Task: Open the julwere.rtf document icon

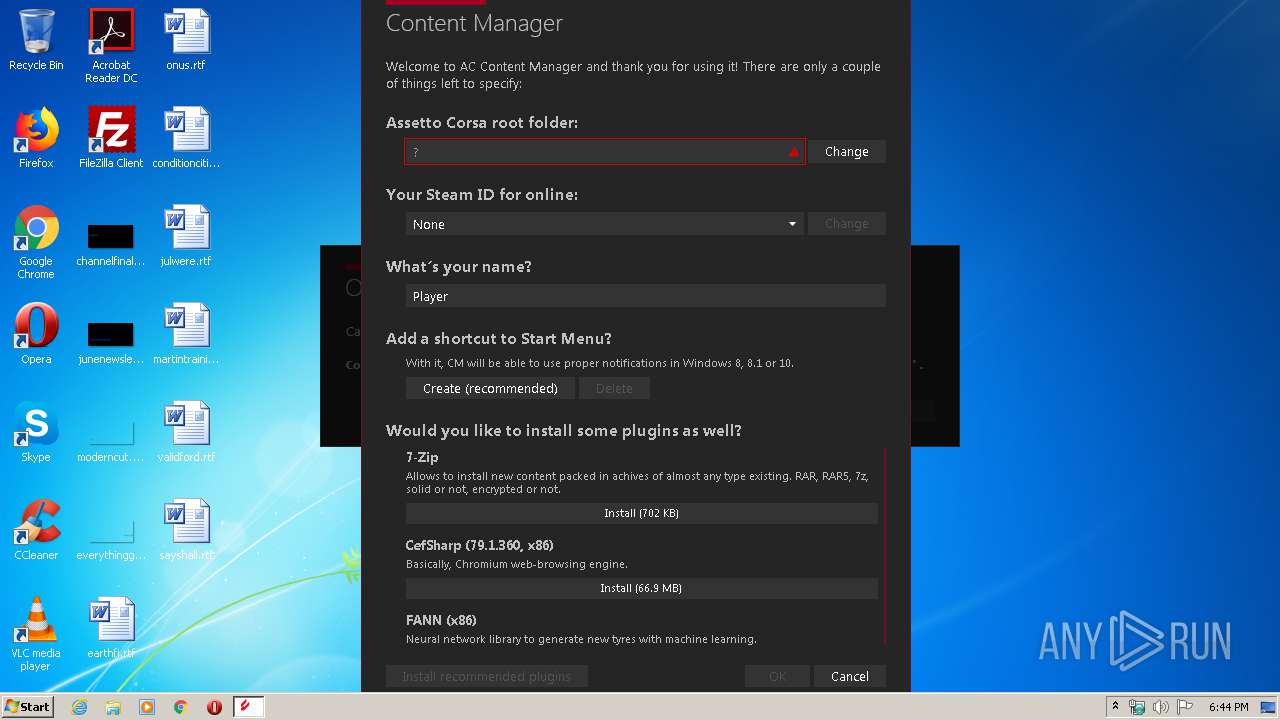Action: click(x=186, y=236)
